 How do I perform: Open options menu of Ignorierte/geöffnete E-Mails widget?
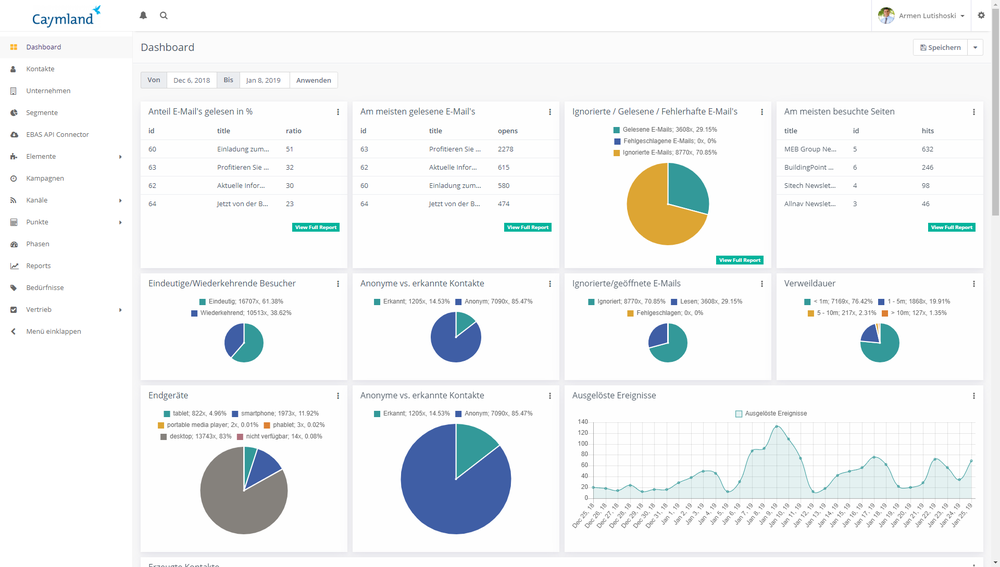pyautogui.click(x=761, y=284)
